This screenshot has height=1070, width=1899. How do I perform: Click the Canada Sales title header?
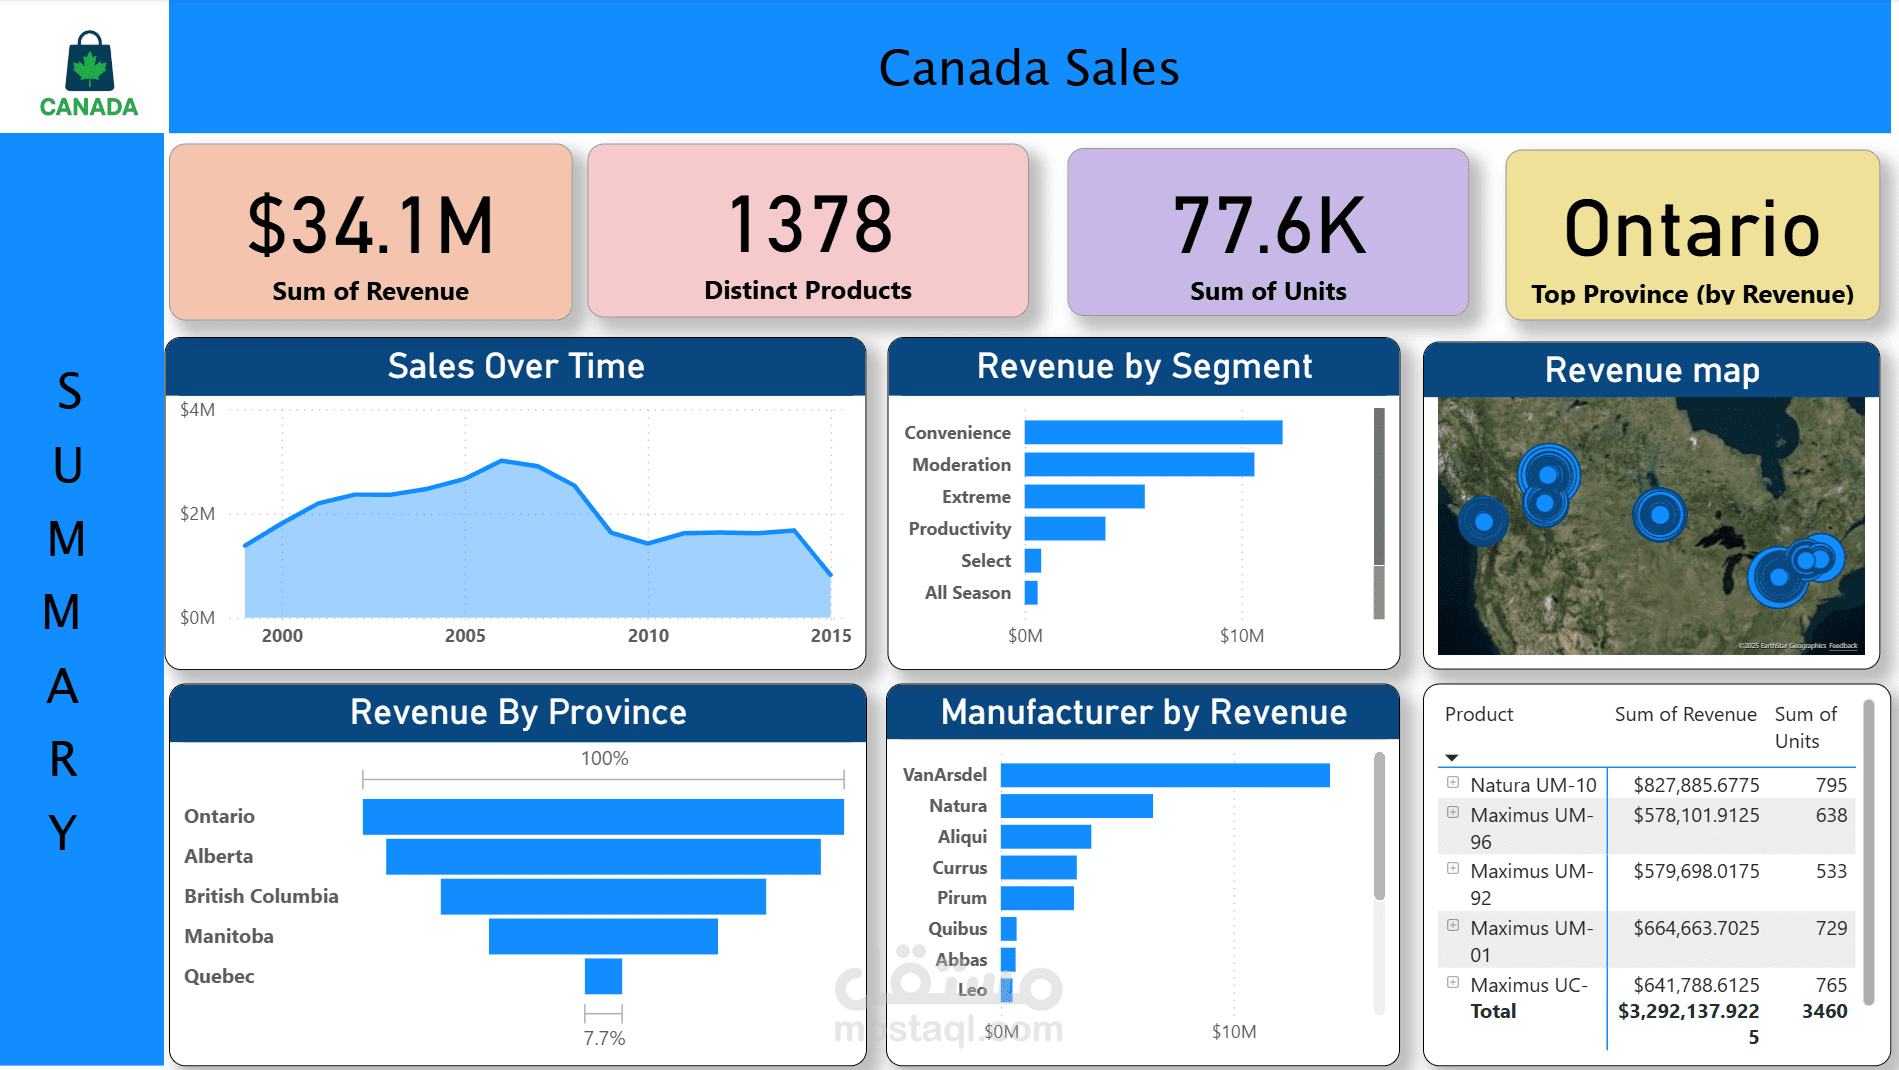click(1029, 68)
